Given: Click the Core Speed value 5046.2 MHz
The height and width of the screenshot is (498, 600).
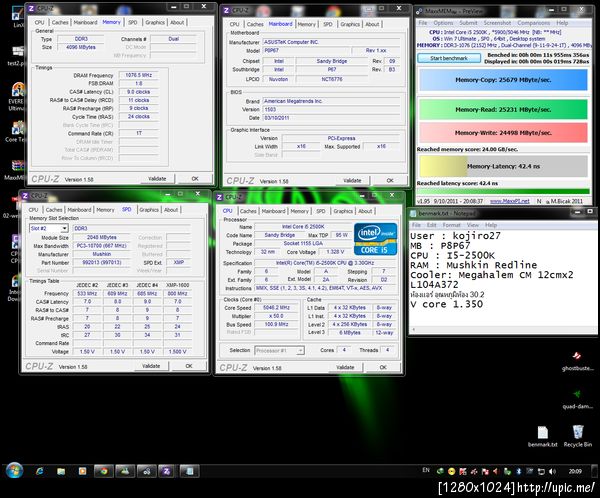Looking at the screenshot, I should point(276,308).
